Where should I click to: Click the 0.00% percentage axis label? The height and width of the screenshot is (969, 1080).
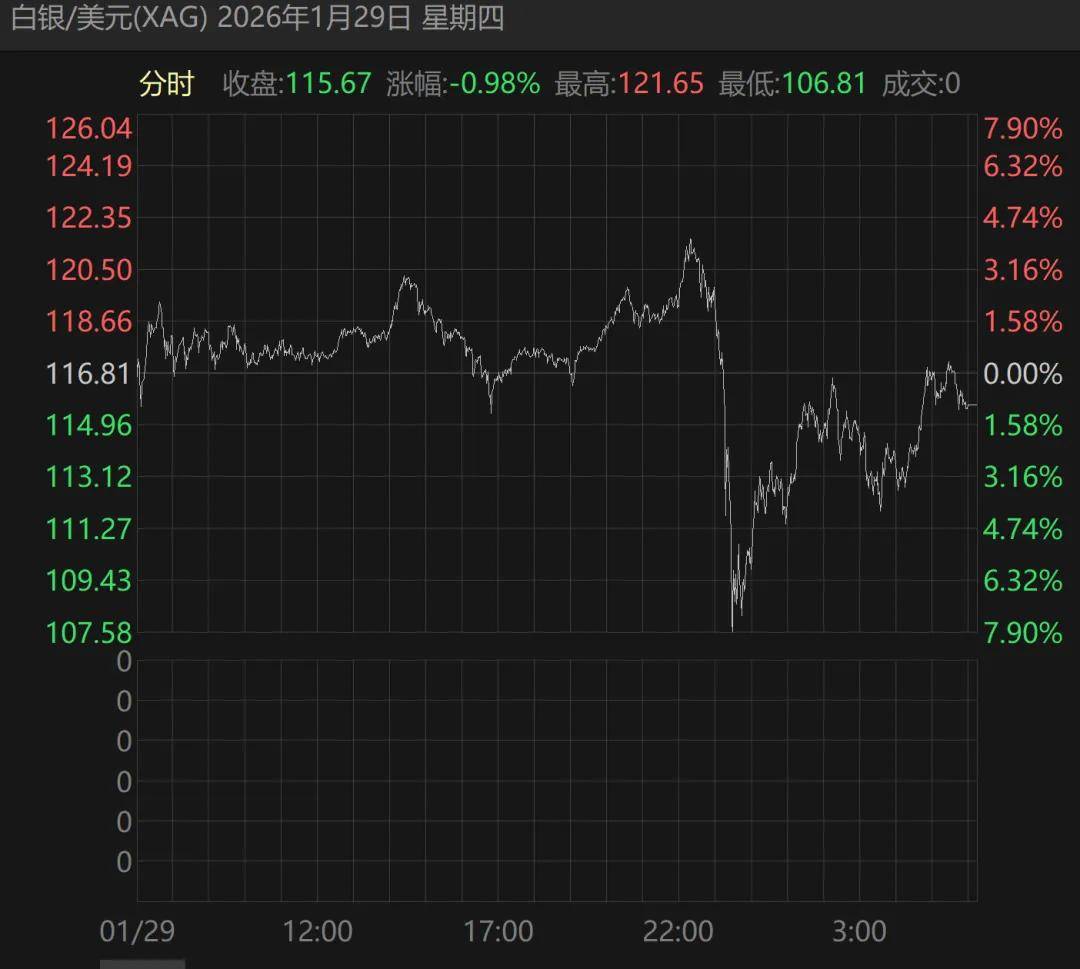(1022, 374)
